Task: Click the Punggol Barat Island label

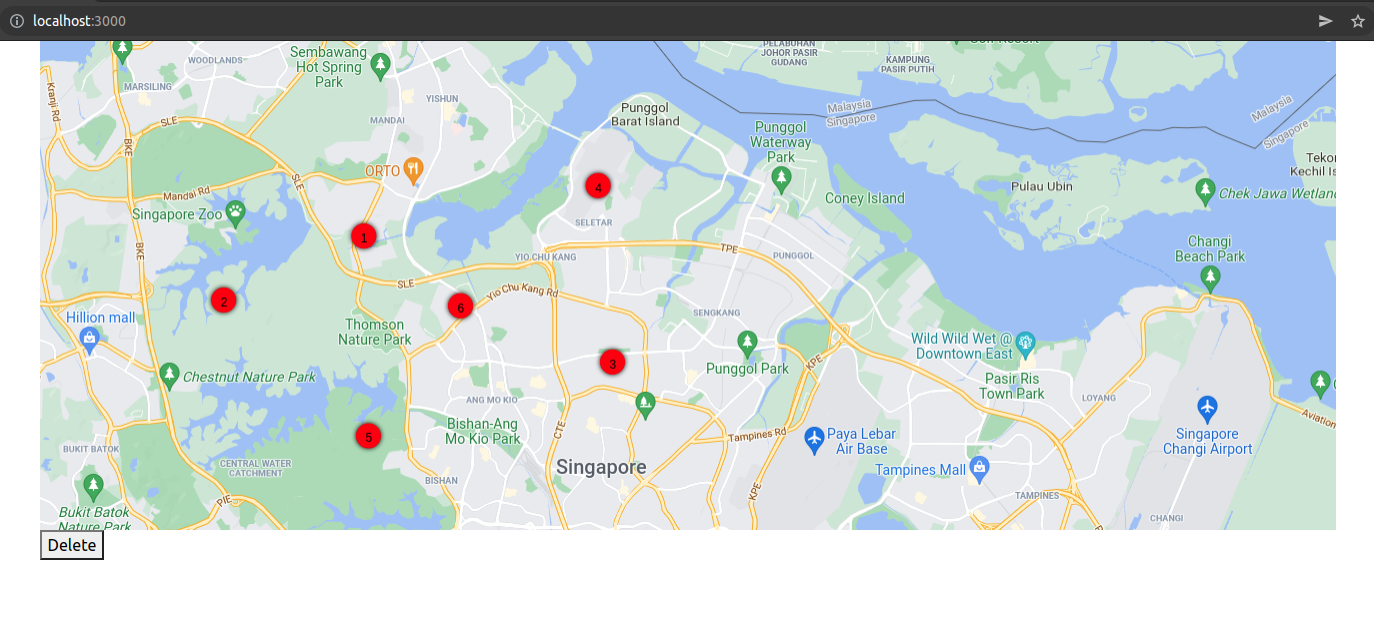Action: point(645,114)
